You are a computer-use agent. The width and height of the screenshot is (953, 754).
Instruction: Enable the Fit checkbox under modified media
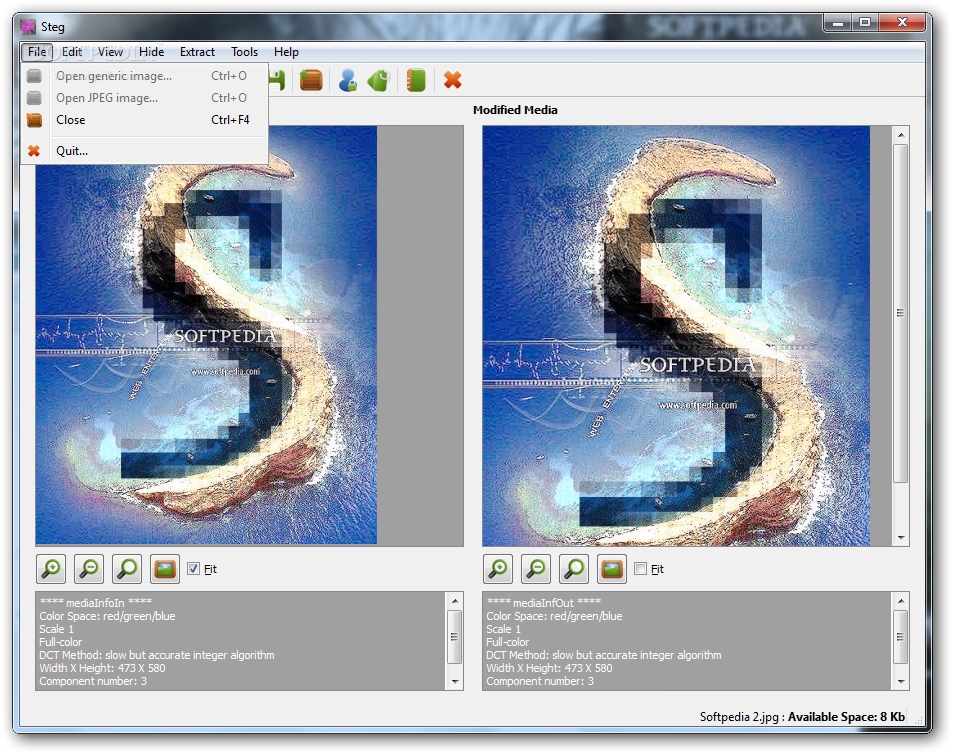click(x=640, y=569)
